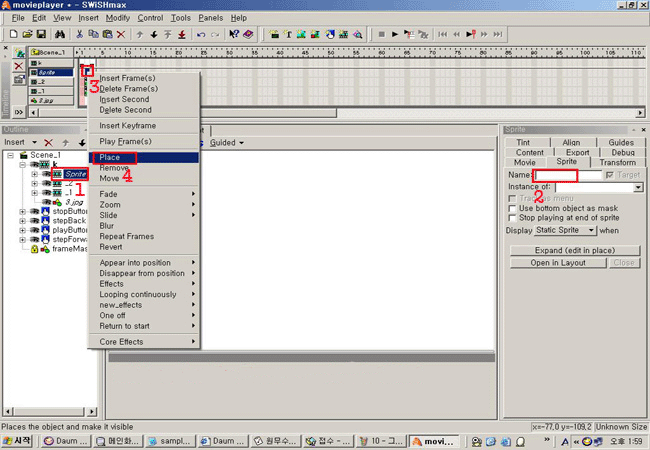This screenshot has height=450, width=650.
Task: Click the Insert Scene clapperboard icon
Action: [x=274, y=34]
